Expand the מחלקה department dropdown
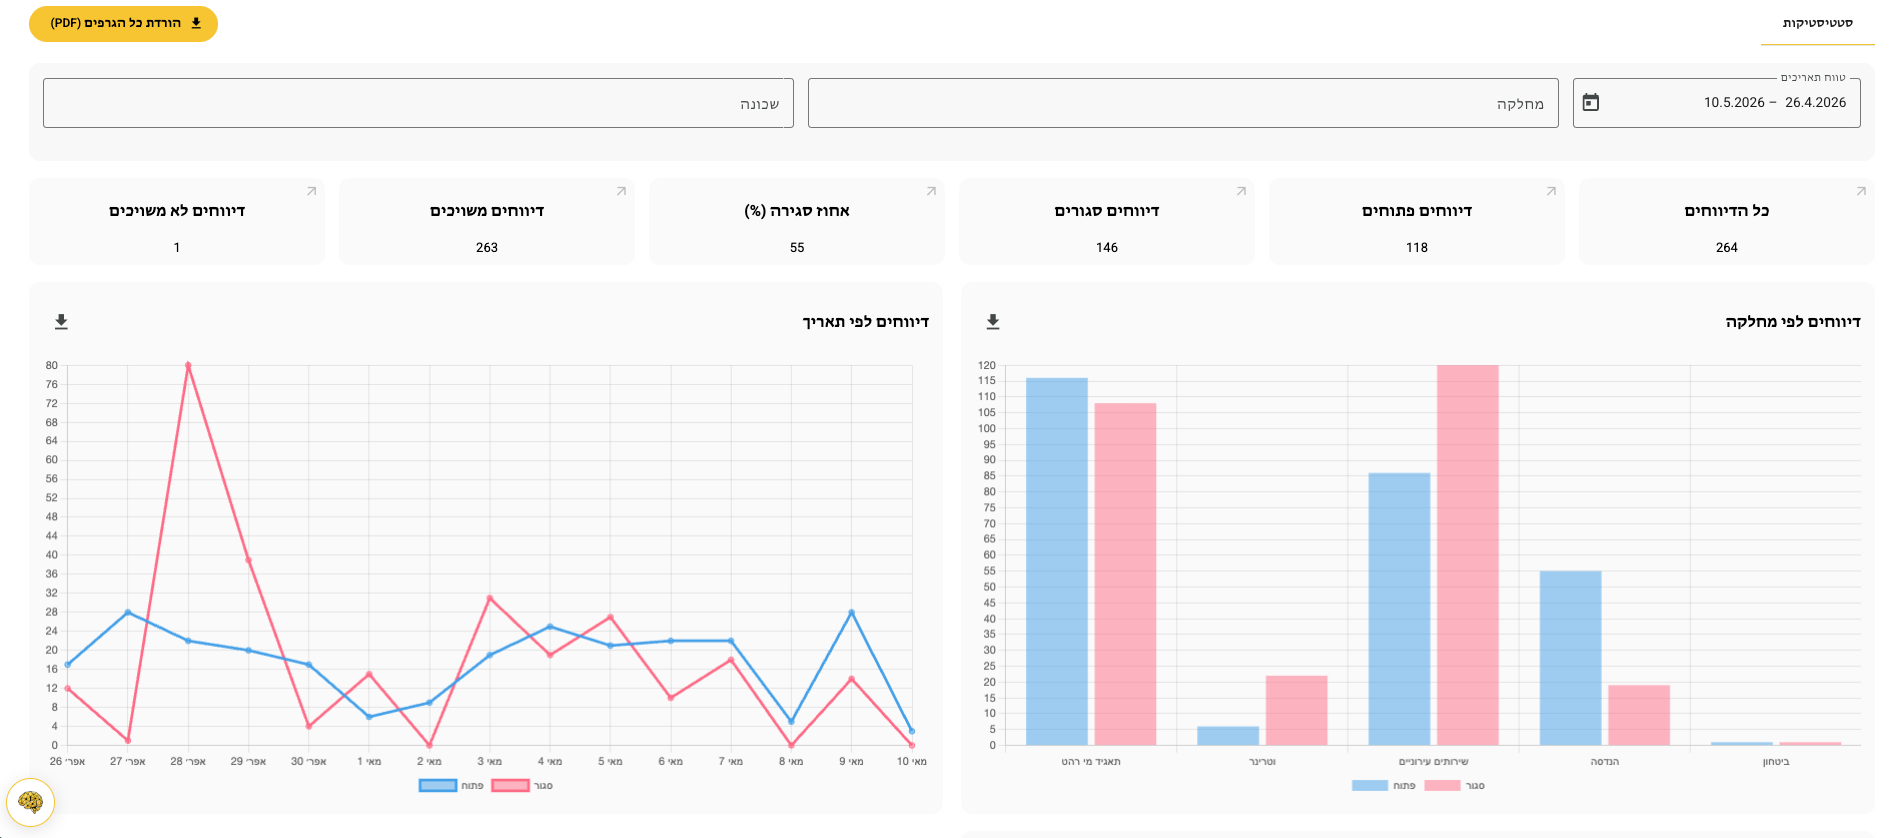 tap(1183, 103)
